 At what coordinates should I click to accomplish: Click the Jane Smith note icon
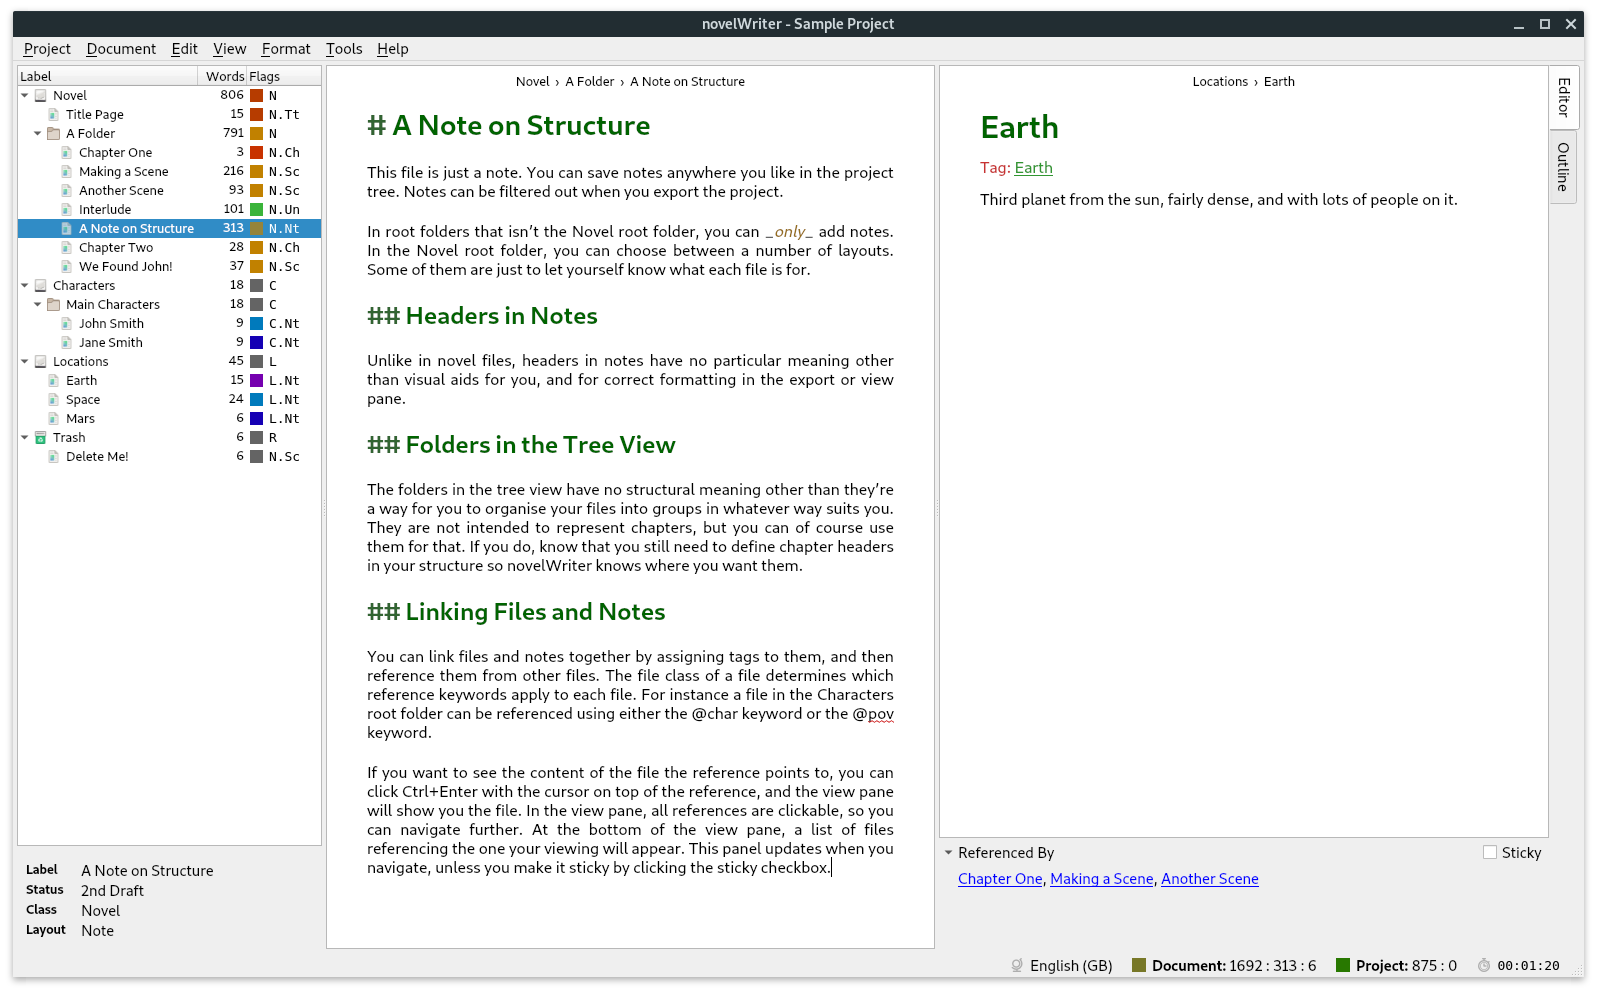[67, 343]
